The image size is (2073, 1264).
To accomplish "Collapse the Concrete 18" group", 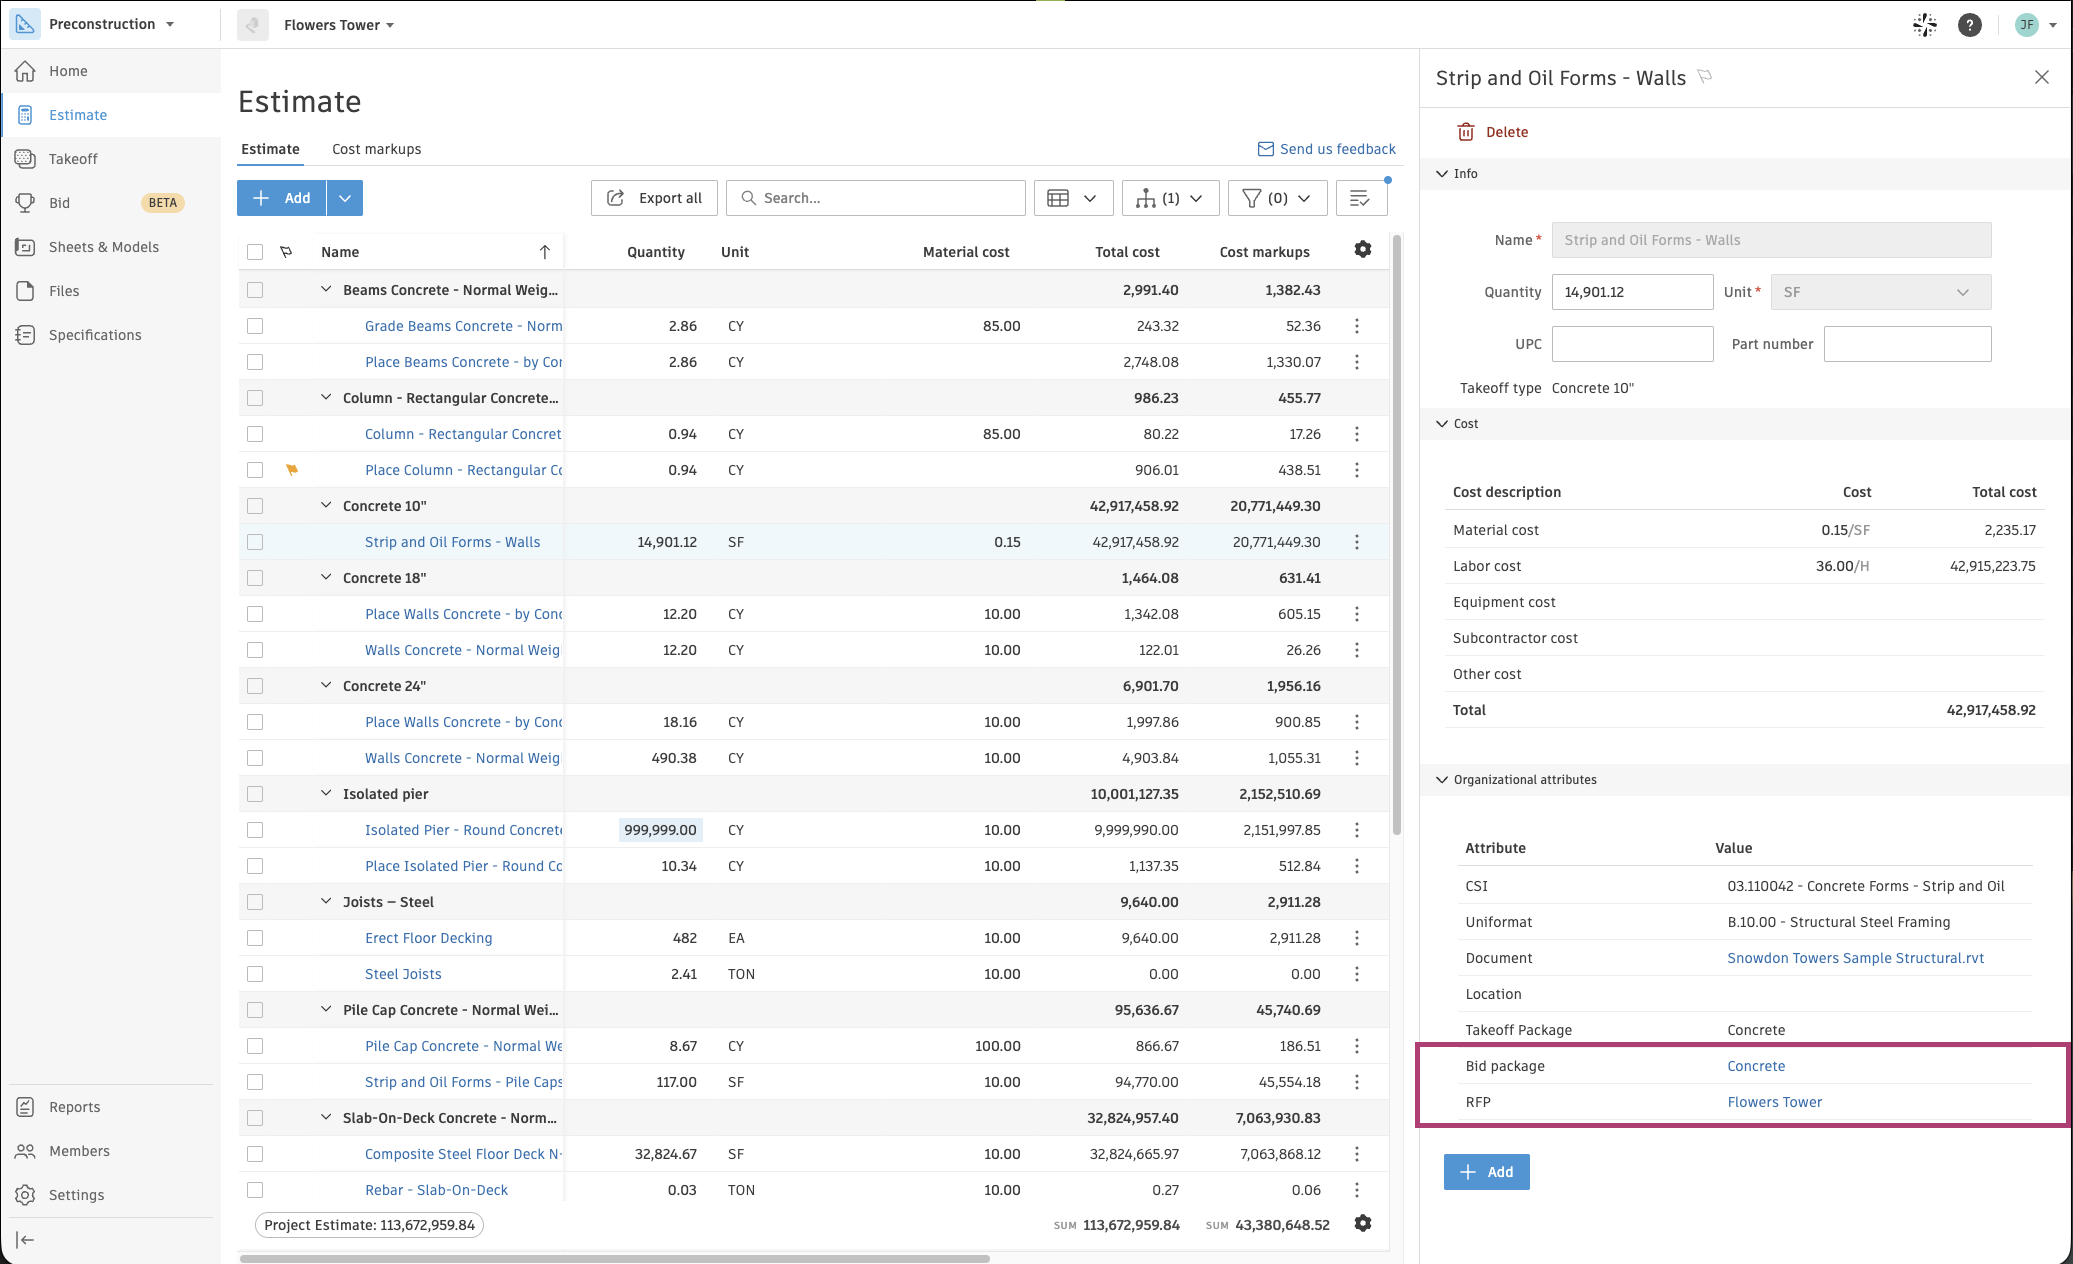I will 325,578.
